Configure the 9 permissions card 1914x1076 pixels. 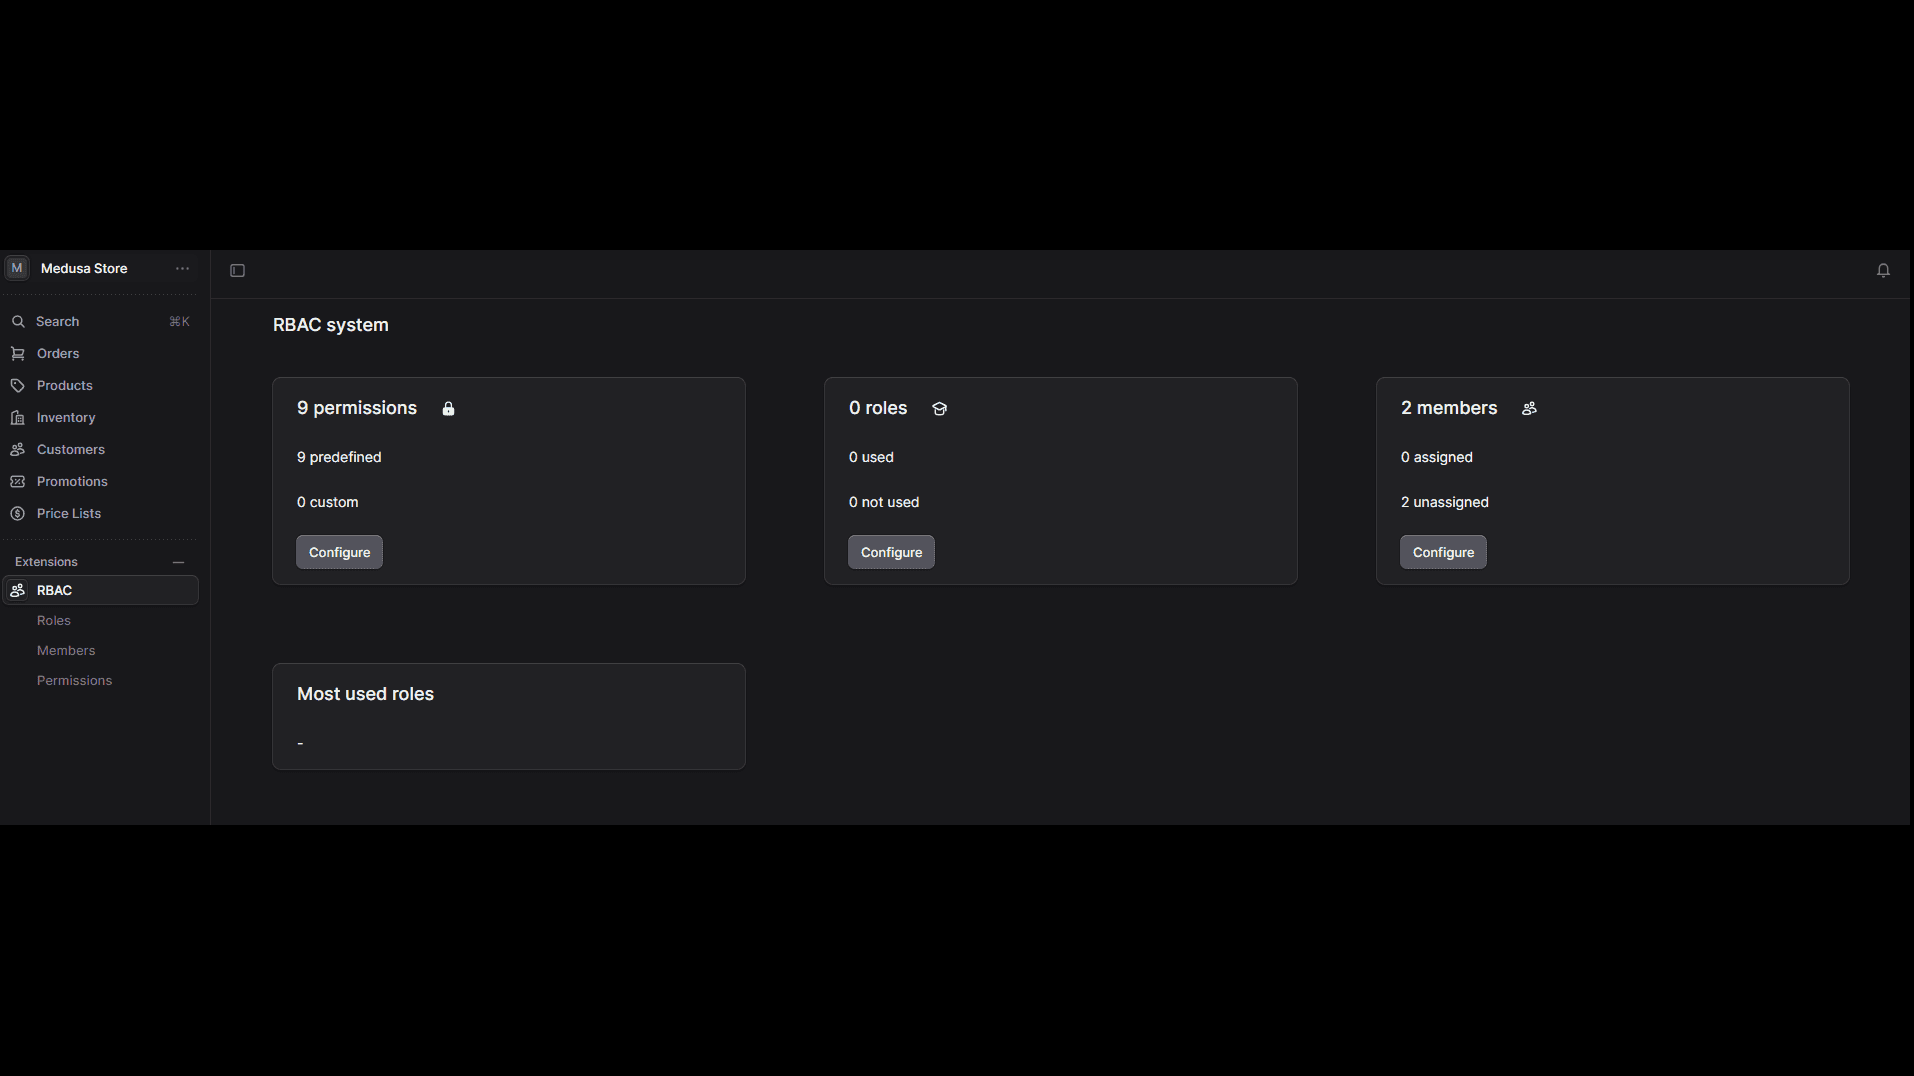[338, 551]
